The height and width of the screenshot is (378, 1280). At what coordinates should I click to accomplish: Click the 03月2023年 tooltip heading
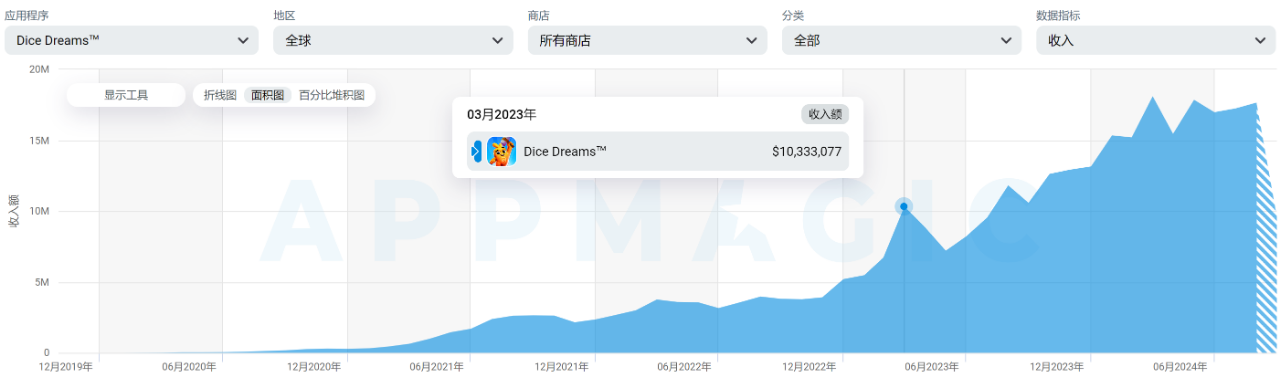tap(502, 114)
